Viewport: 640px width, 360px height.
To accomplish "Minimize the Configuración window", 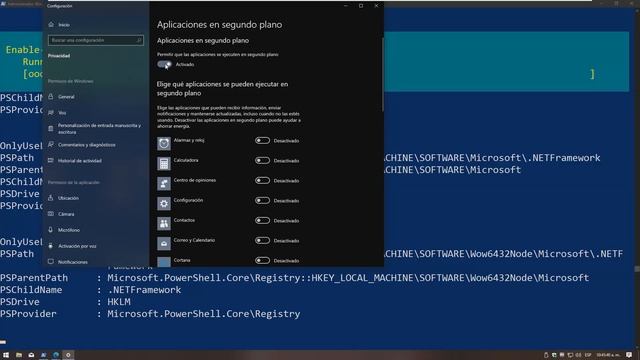I will point(346,6).
